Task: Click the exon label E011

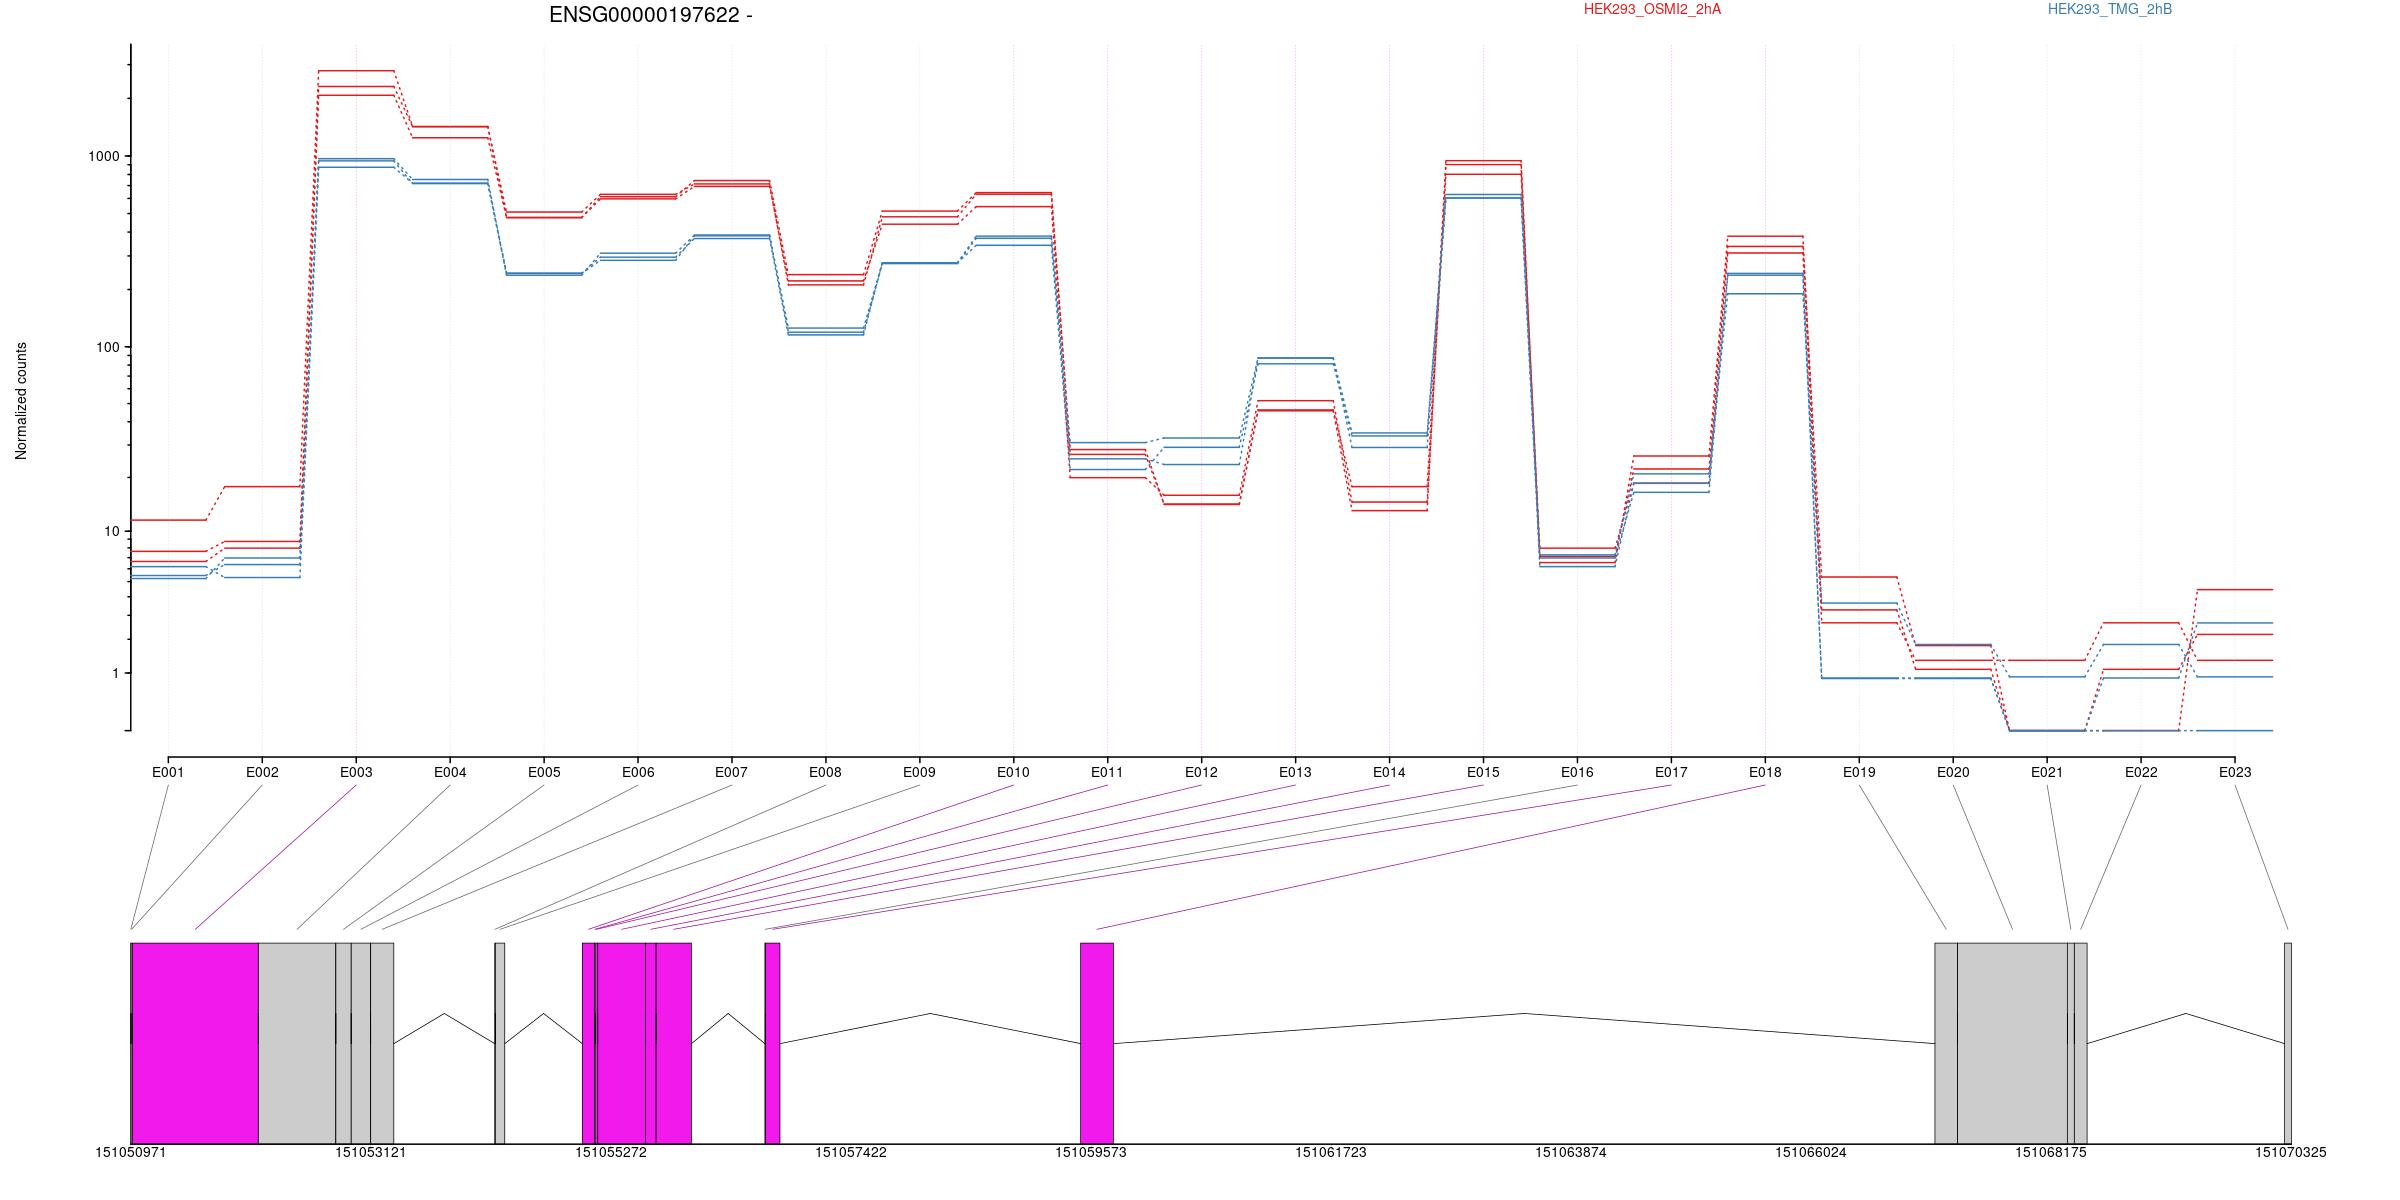Action: coord(1107,772)
